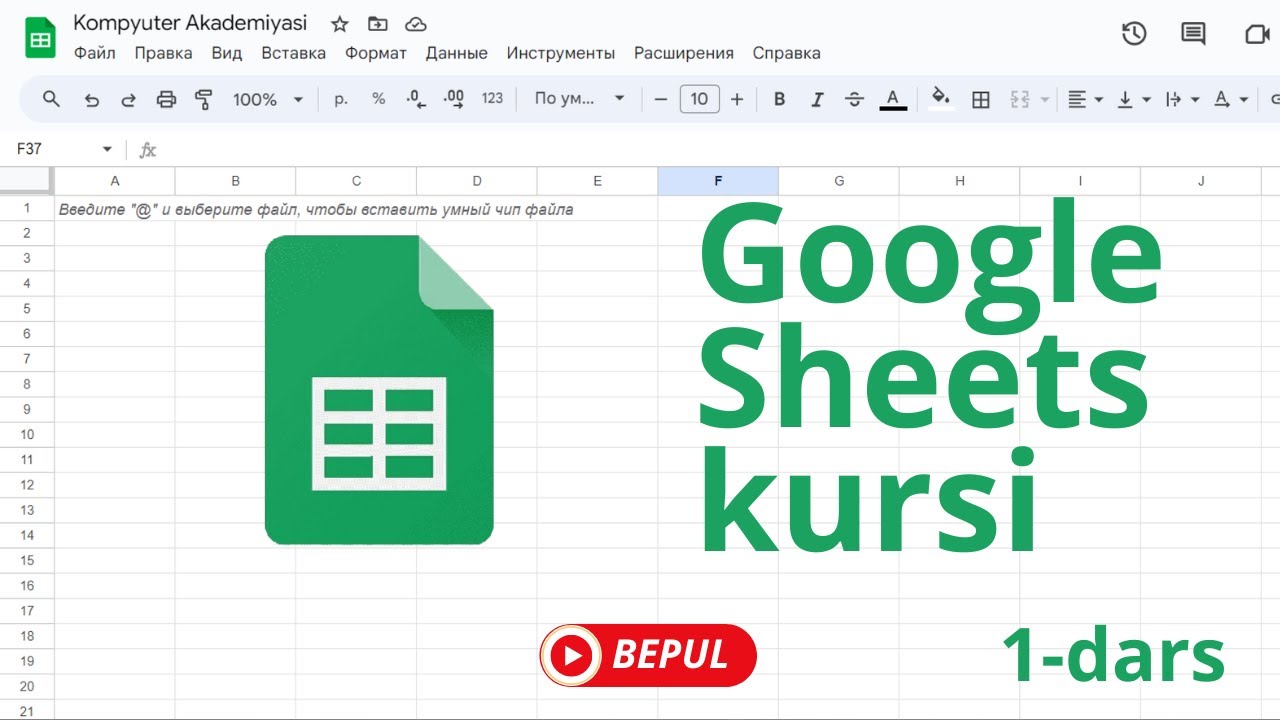Screen dimensions: 1280x720
Task: Toggle italic formatting
Action: tap(817, 99)
